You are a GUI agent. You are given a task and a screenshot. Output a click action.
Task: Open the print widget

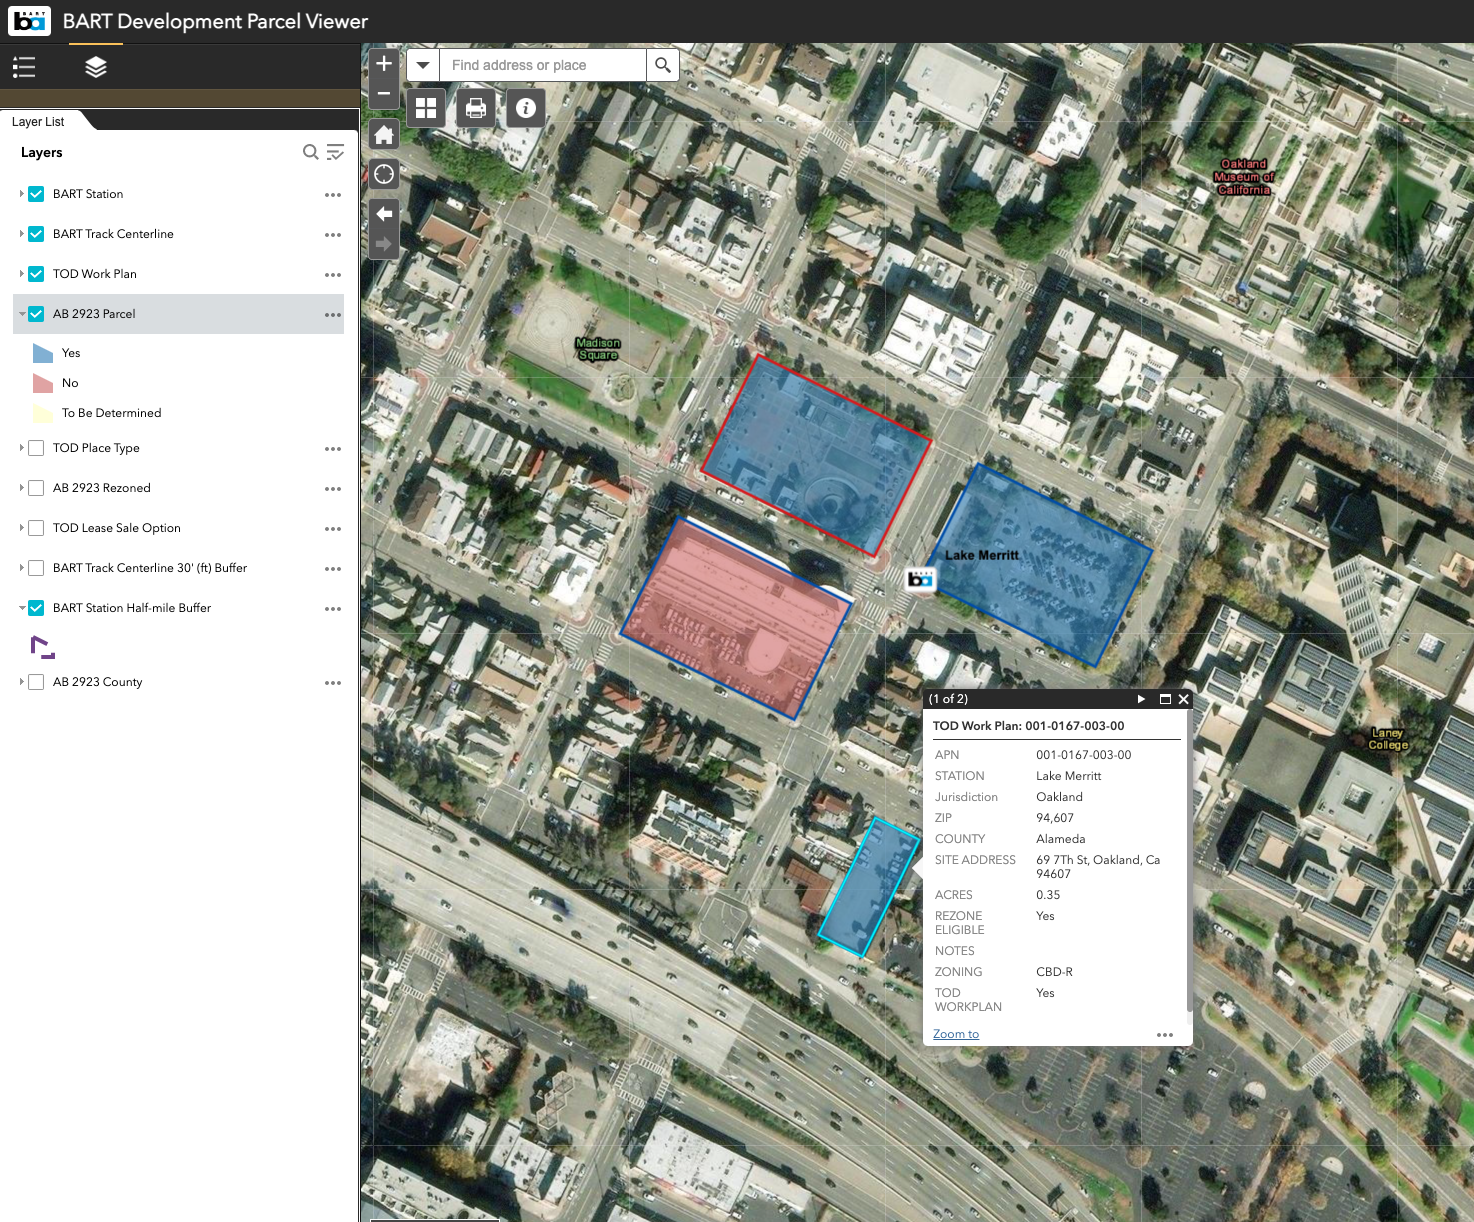(476, 108)
